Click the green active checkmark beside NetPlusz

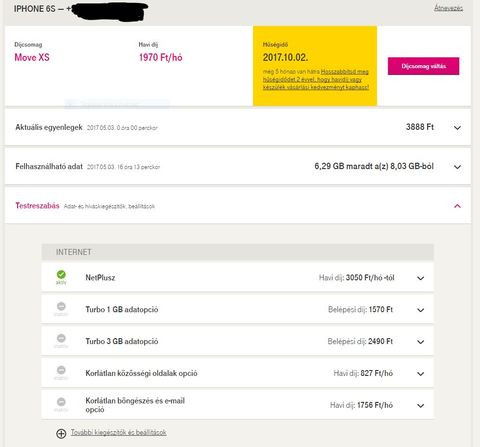(61, 275)
